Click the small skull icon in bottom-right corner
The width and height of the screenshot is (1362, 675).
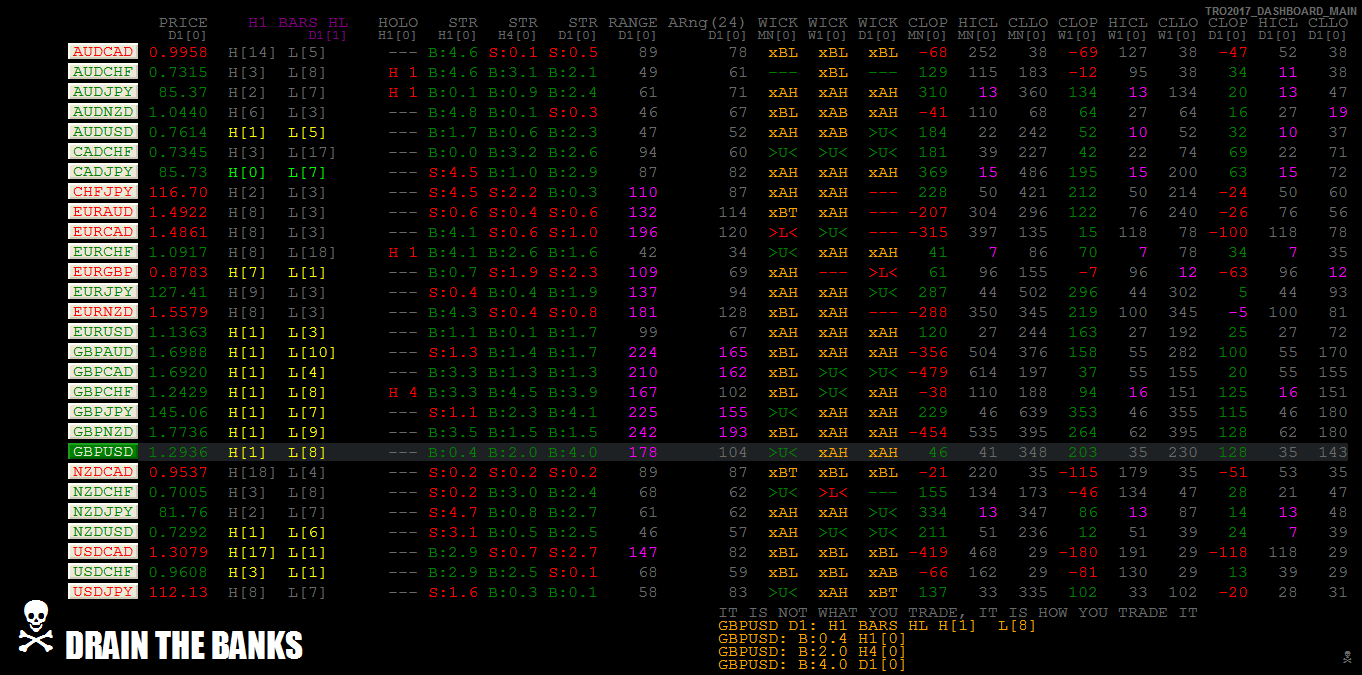pyautogui.click(x=1347, y=656)
